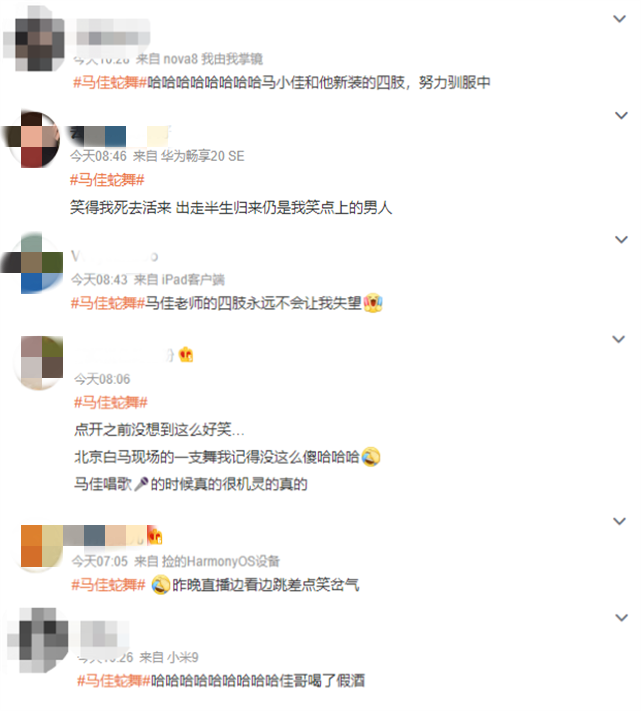The width and height of the screenshot is (641, 711).
Task: Click the crying emoji after 不会让我失望
Action: (x=373, y=302)
